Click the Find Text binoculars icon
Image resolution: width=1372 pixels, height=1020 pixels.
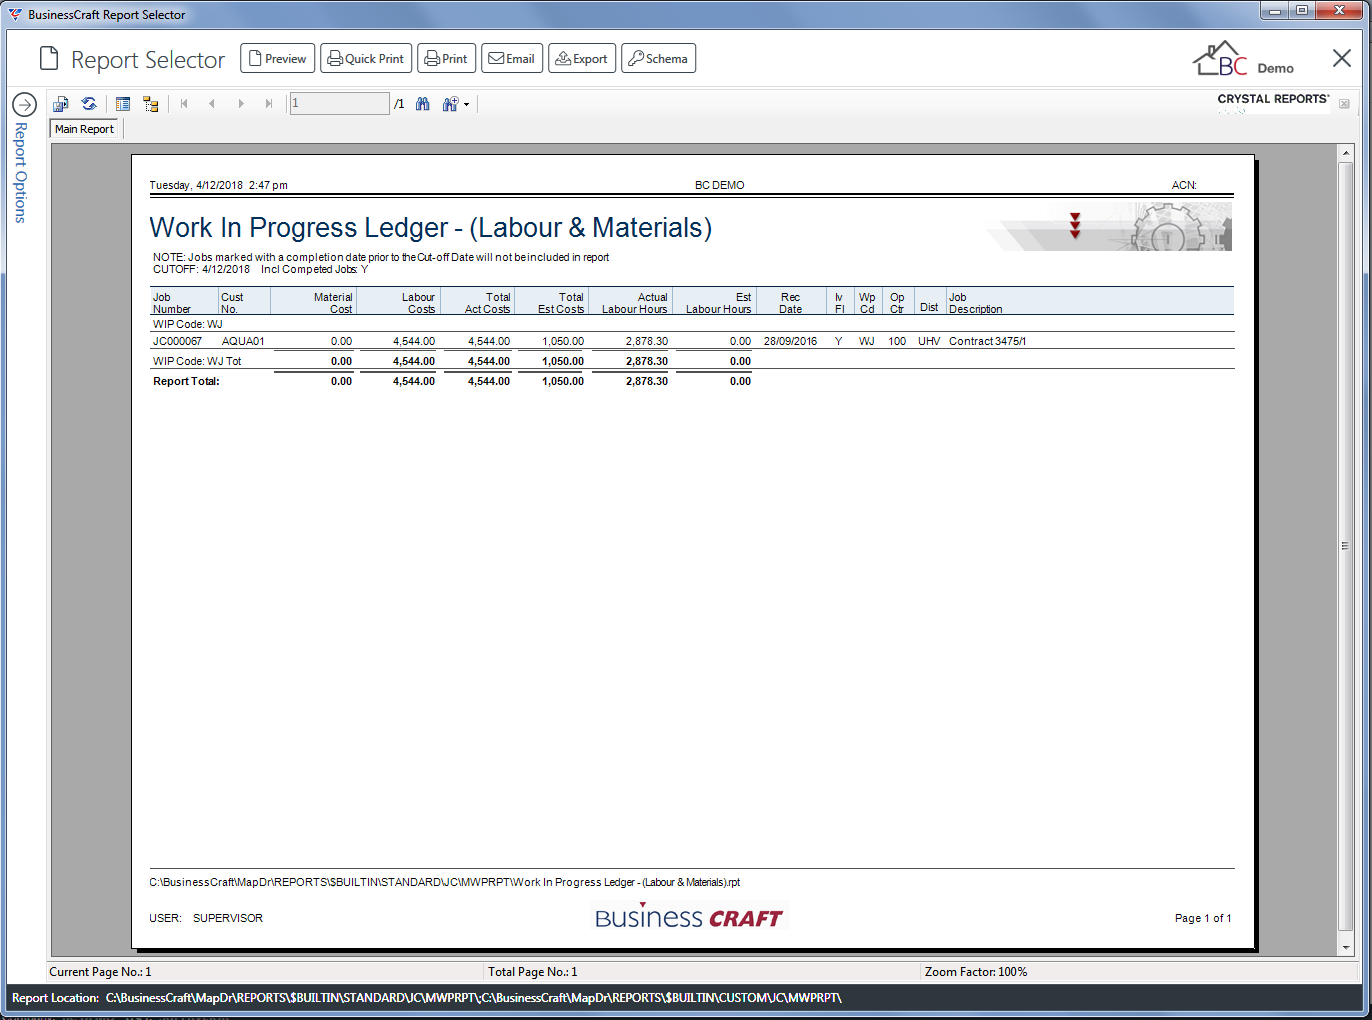pos(423,104)
